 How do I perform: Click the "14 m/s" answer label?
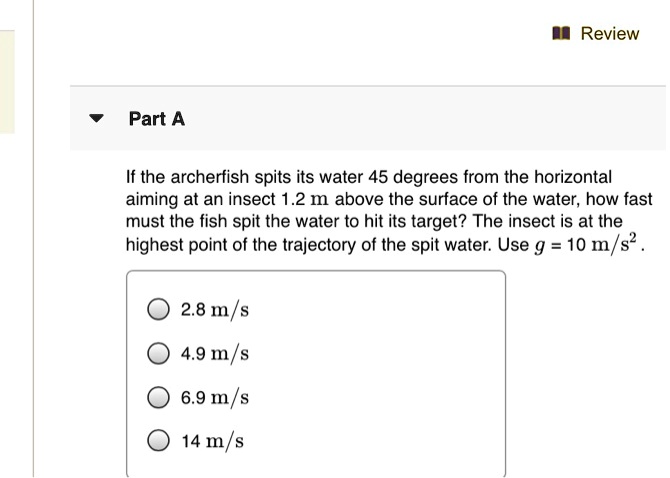[x=212, y=440]
